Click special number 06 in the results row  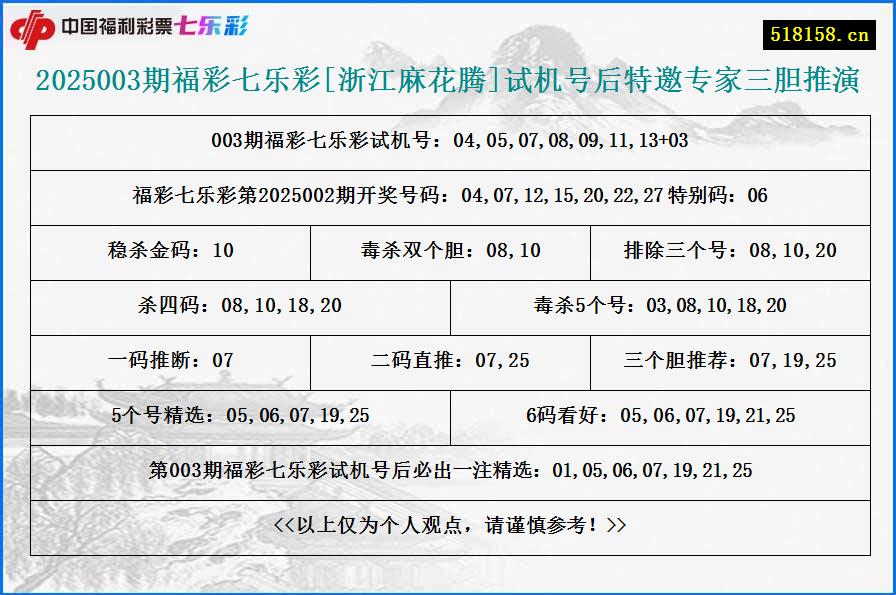click(x=757, y=197)
